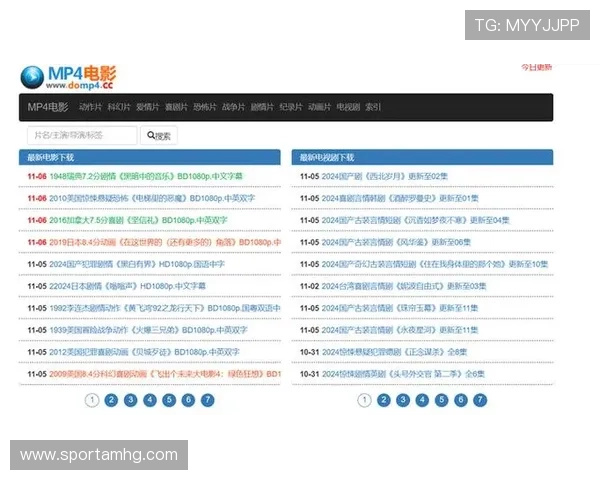
Task: Open the 电视剧 category
Action: pyautogui.click(x=348, y=107)
